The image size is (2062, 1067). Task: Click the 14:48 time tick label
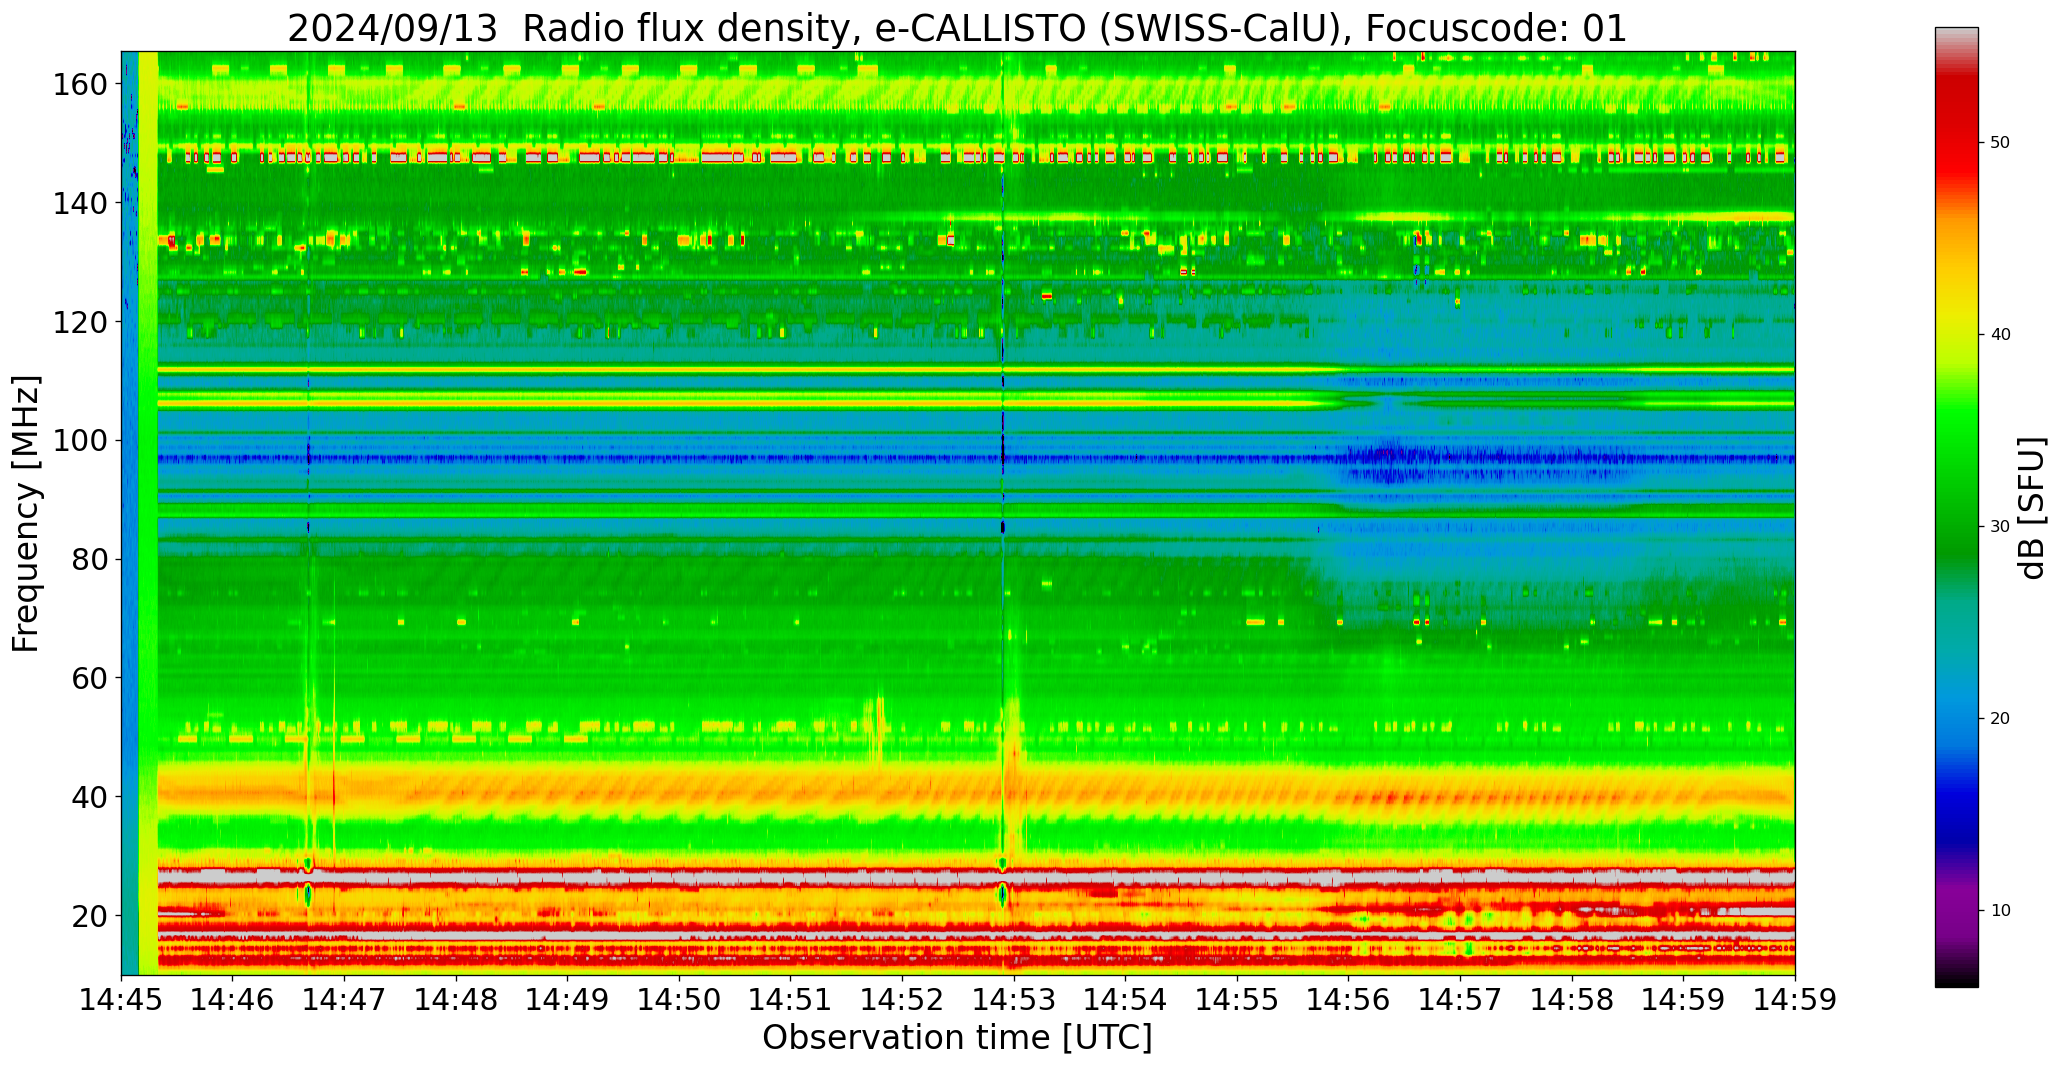pyautogui.click(x=457, y=999)
